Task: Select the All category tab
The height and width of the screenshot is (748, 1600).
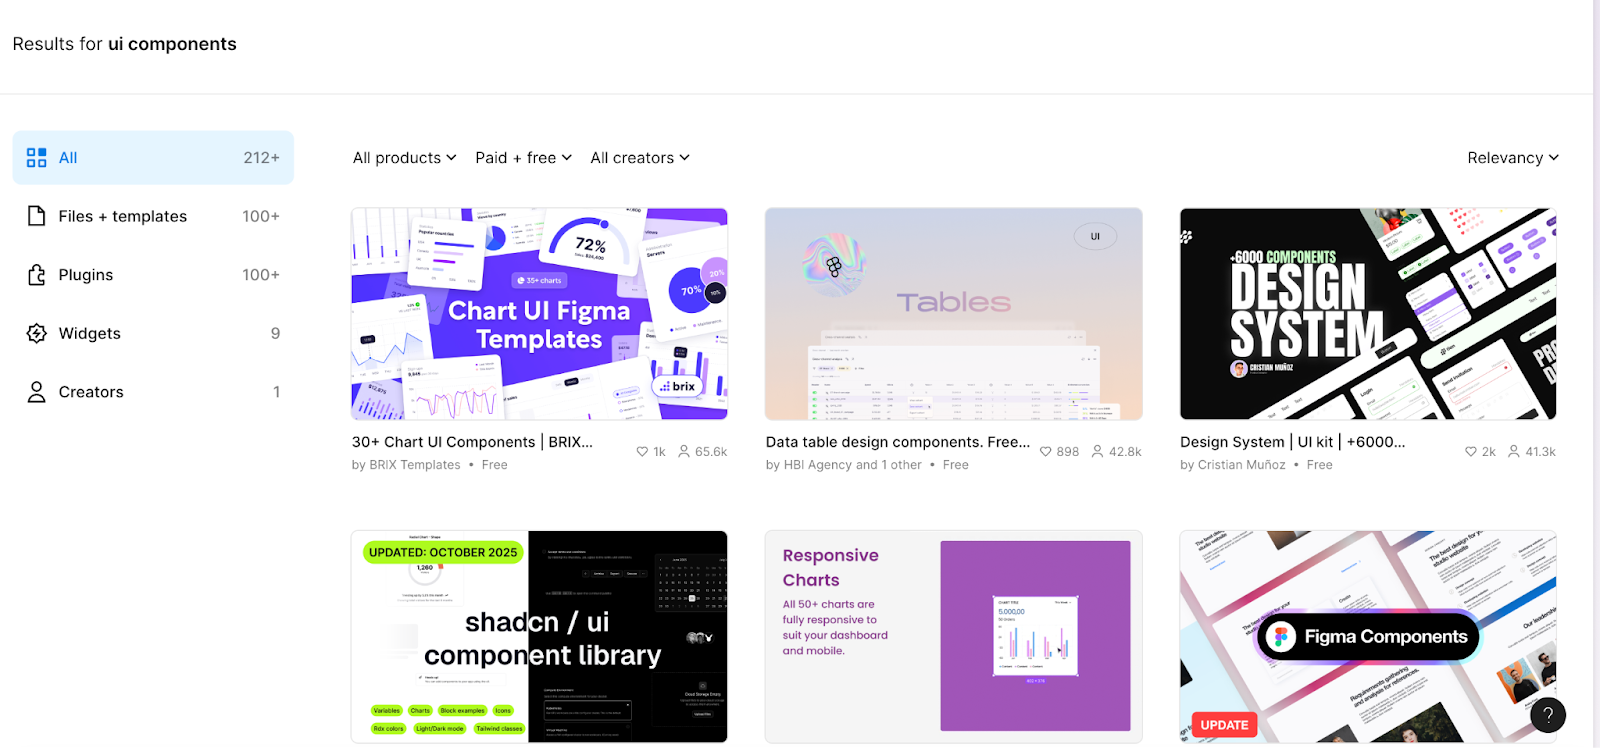Action: (153, 158)
